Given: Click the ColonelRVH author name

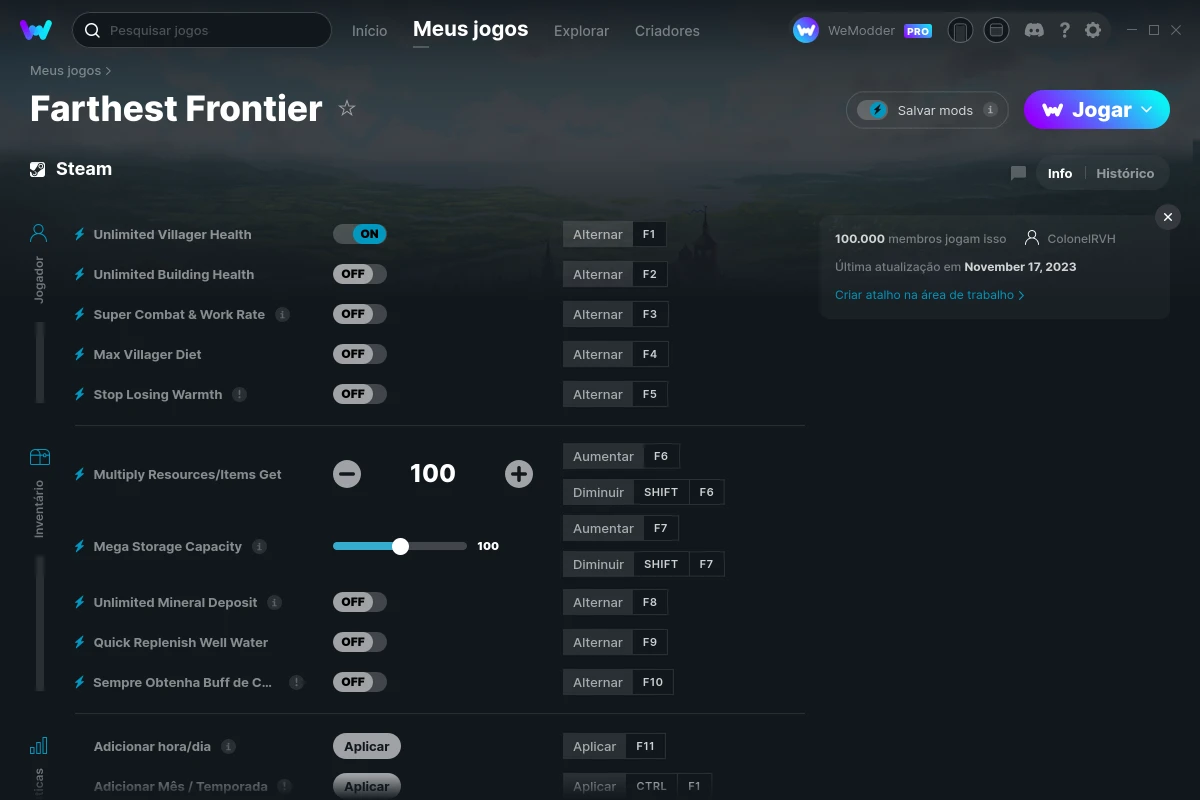Looking at the screenshot, I should point(1081,239).
